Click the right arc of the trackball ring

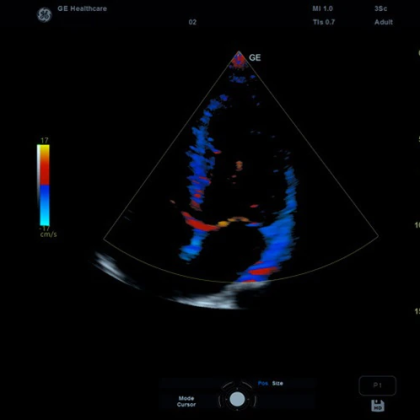click(x=255, y=399)
